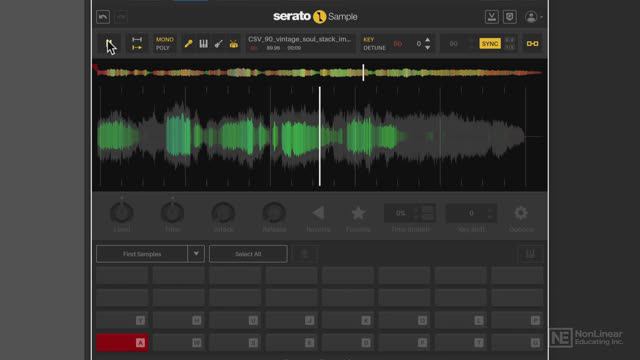Click the Release knob

[x=274, y=212]
